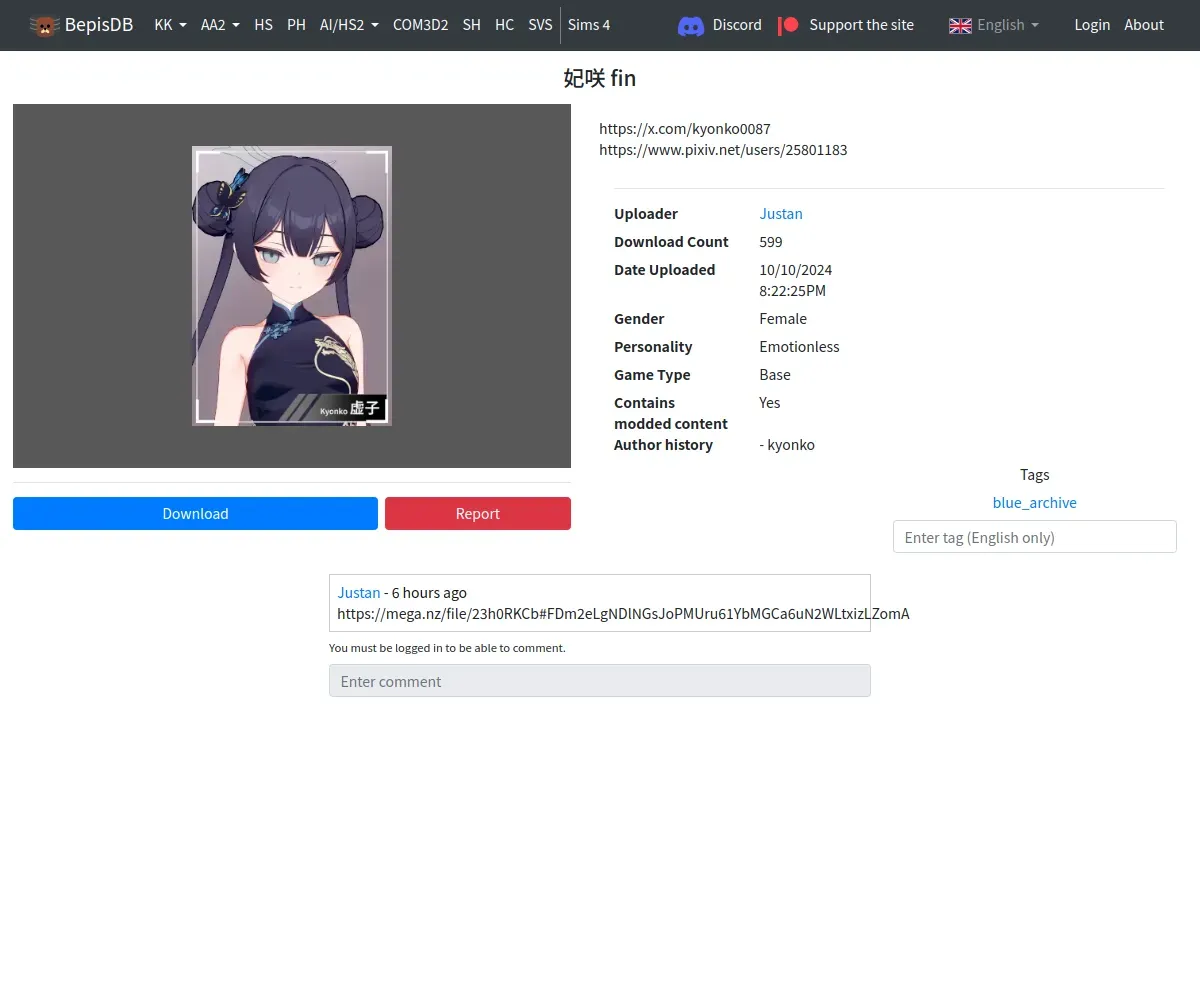Screen dimensions: 1200x1000
Task: Click the Discord logo icon
Action: click(691, 25)
